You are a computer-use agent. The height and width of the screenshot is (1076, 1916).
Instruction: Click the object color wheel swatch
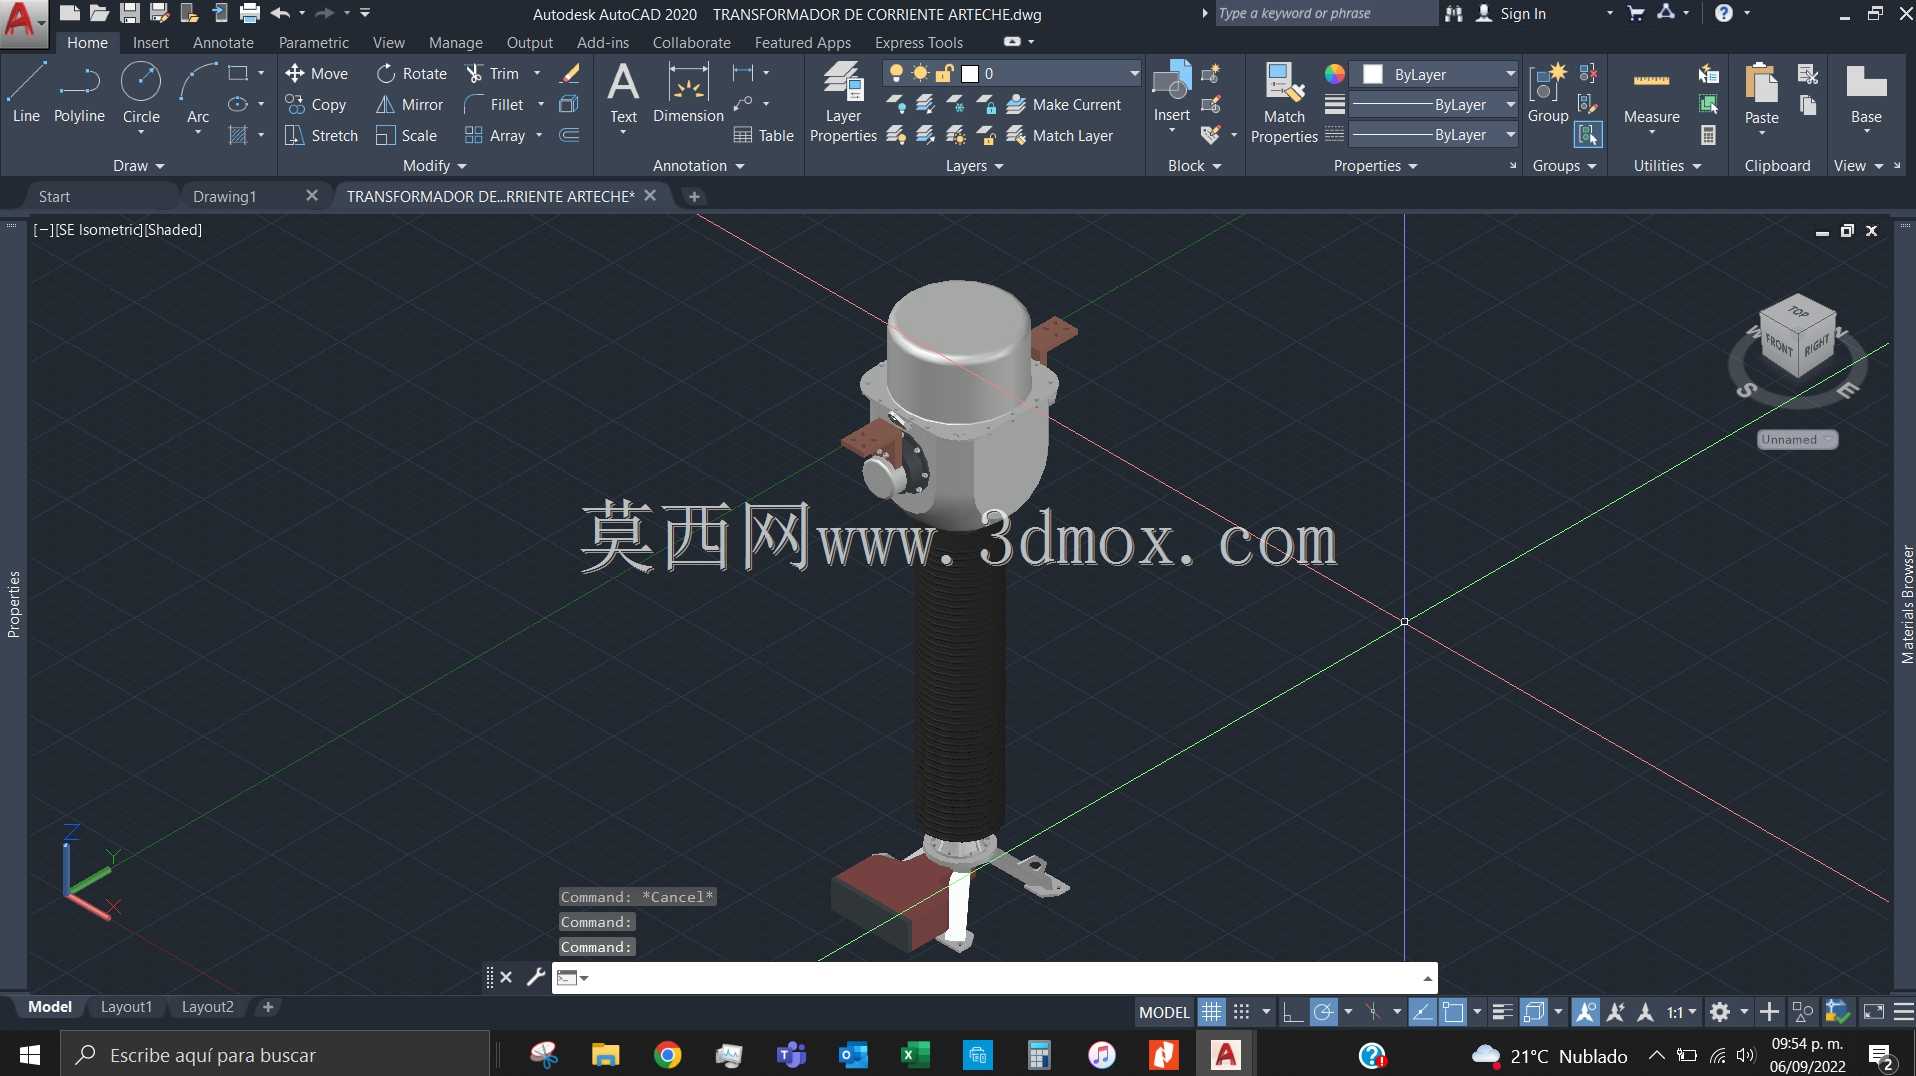point(1334,74)
